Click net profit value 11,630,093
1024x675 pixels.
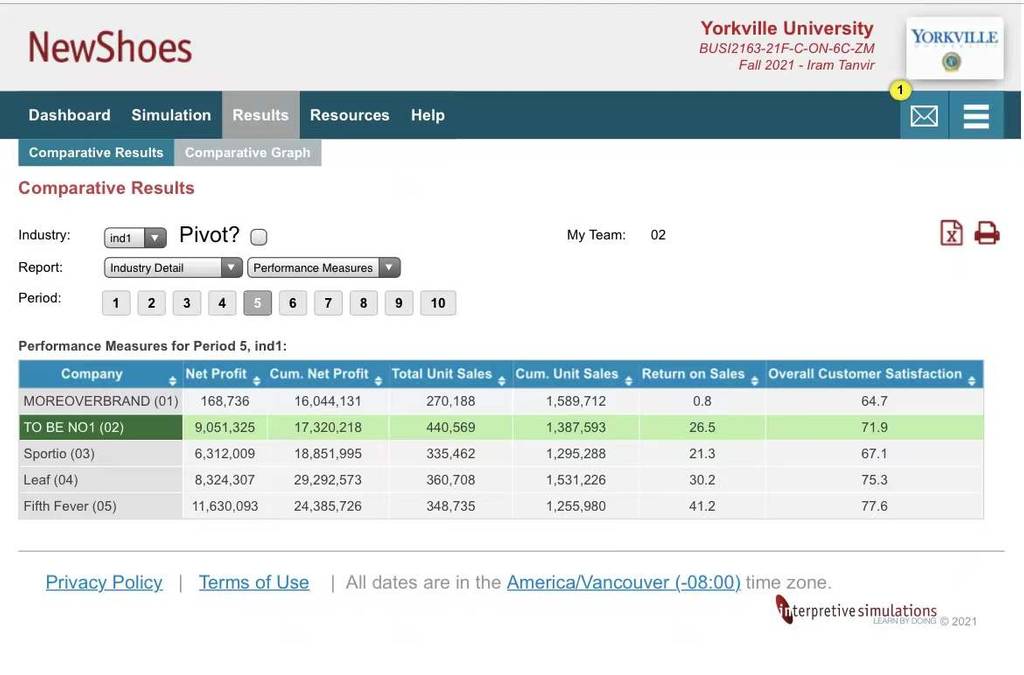tap(225, 506)
